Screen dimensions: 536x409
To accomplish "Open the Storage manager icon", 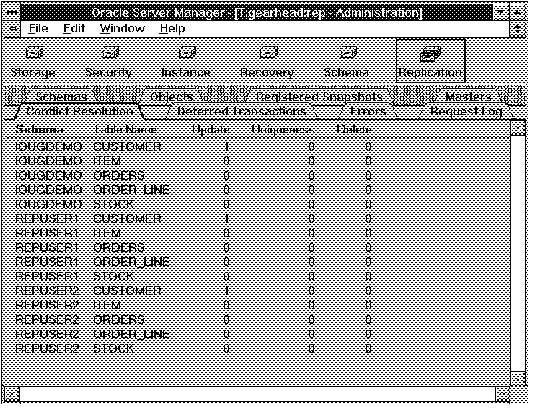I will pyautogui.click(x=34, y=62).
